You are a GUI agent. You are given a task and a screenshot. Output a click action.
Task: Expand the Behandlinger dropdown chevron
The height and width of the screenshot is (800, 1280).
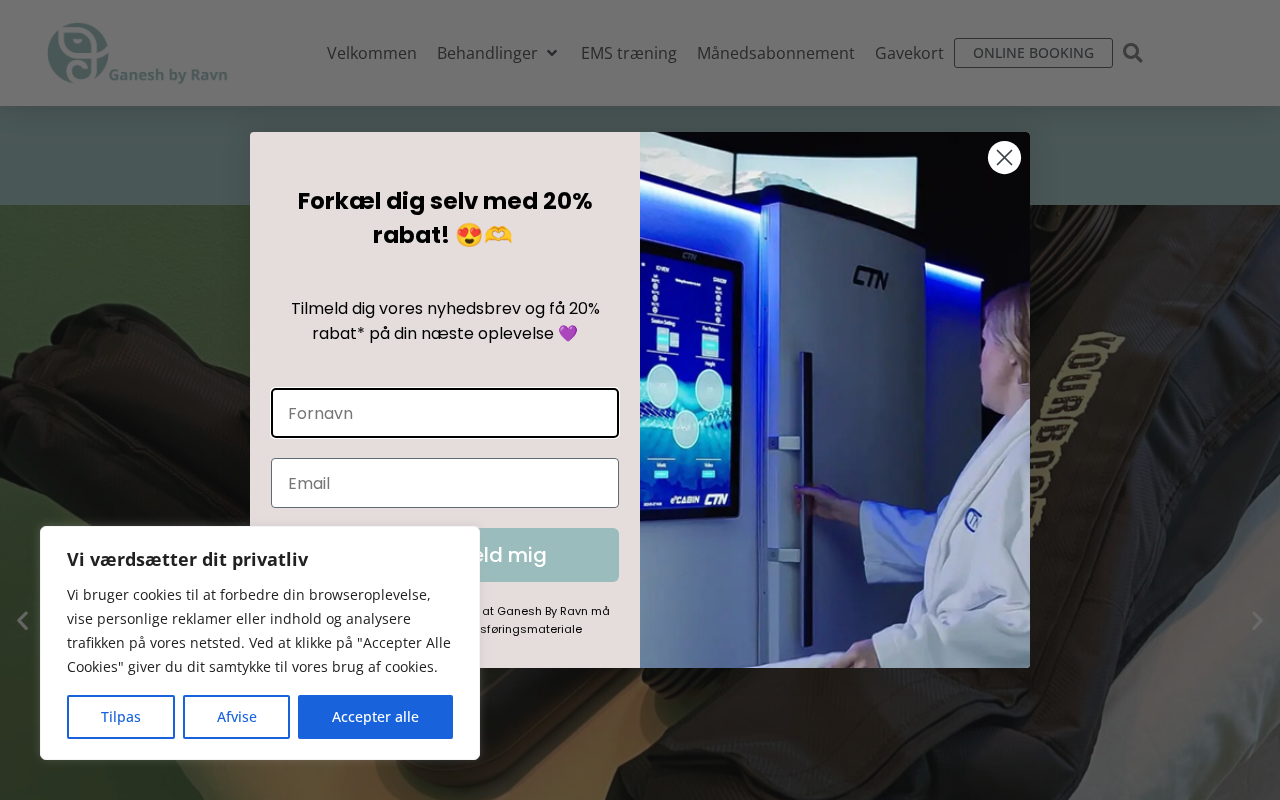552,53
